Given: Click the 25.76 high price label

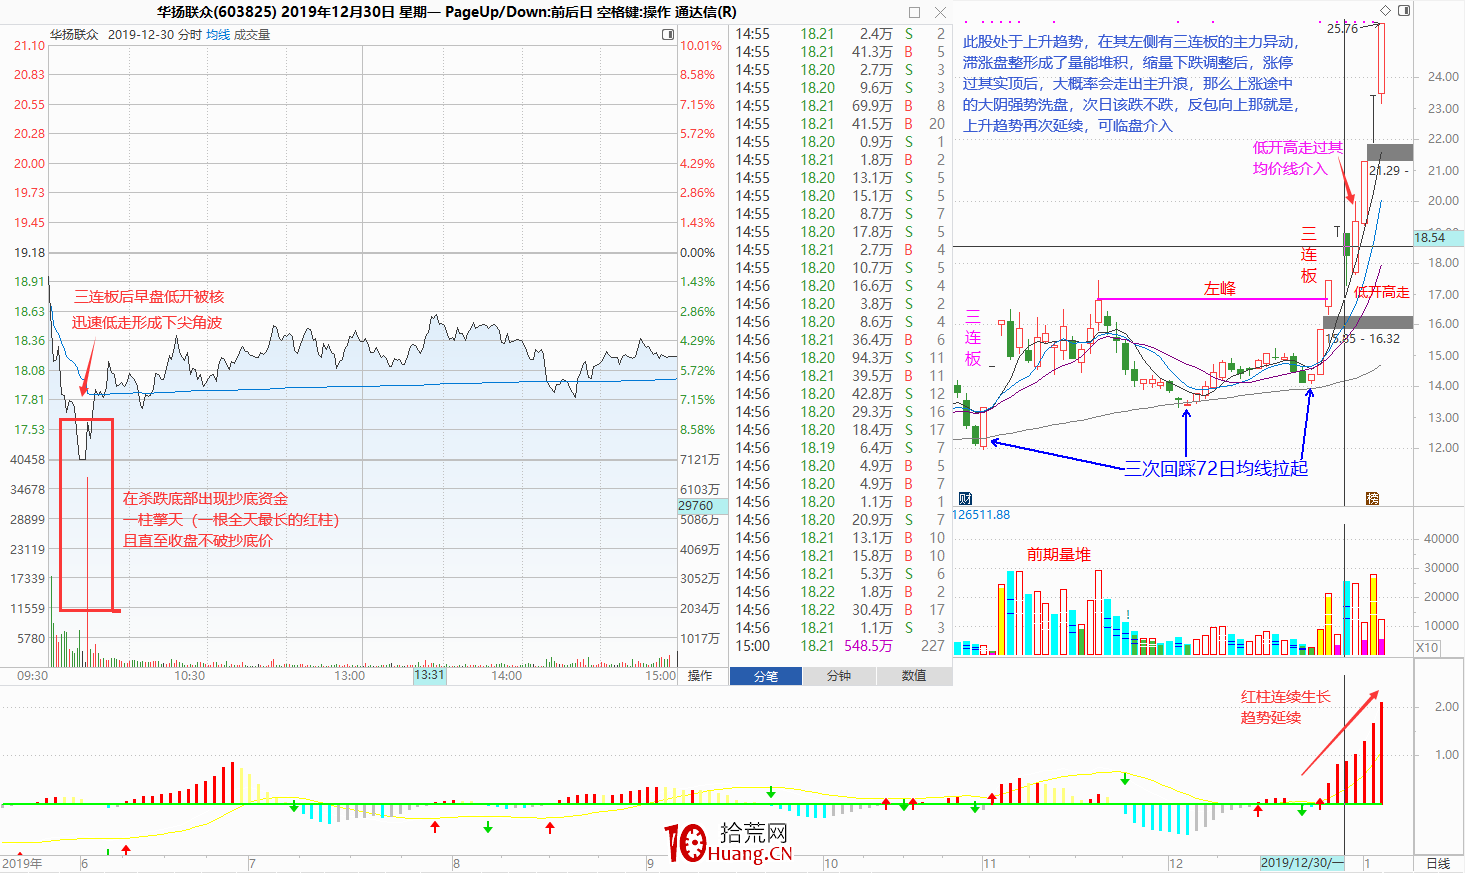Looking at the screenshot, I should (1342, 29).
